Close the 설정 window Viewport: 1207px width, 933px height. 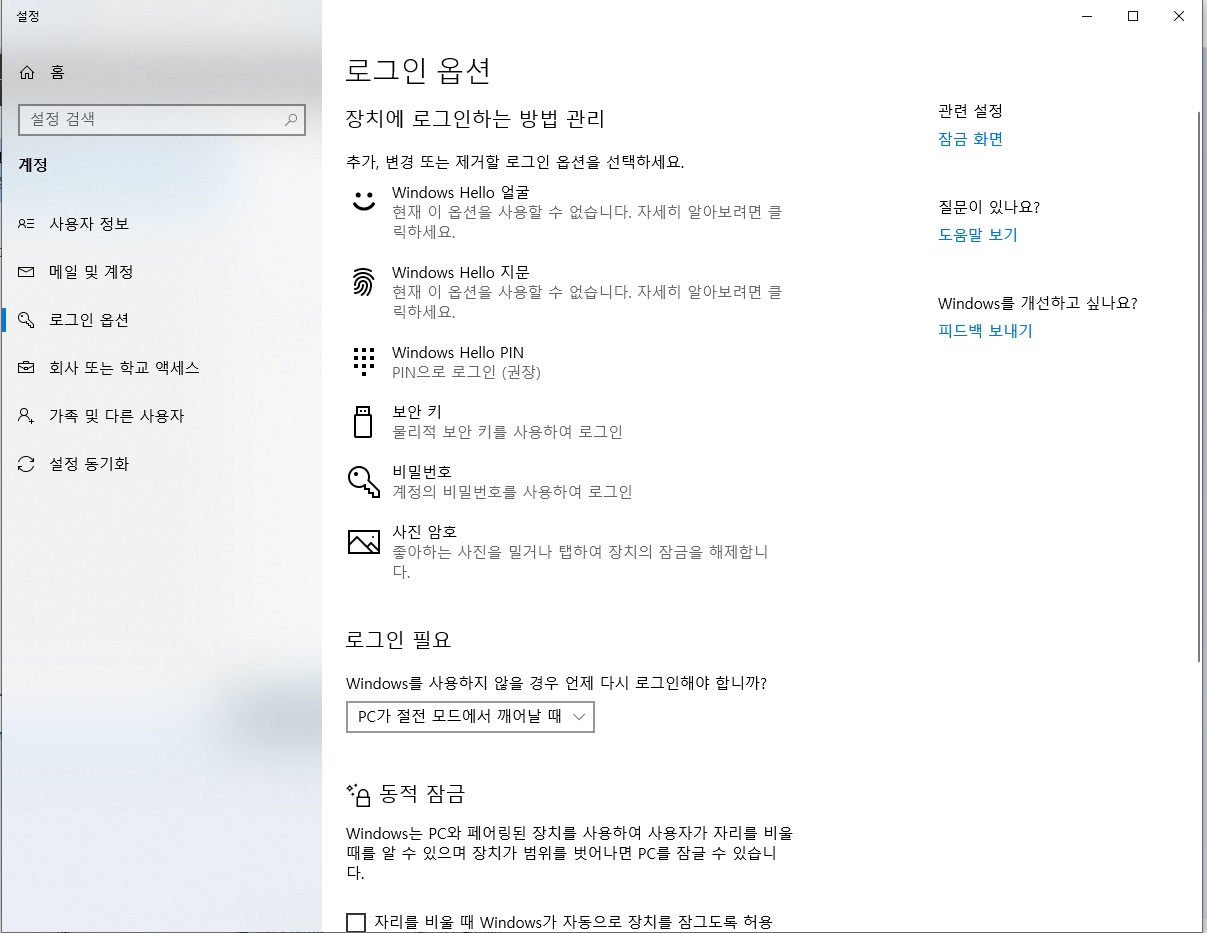click(x=1180, y=16)
